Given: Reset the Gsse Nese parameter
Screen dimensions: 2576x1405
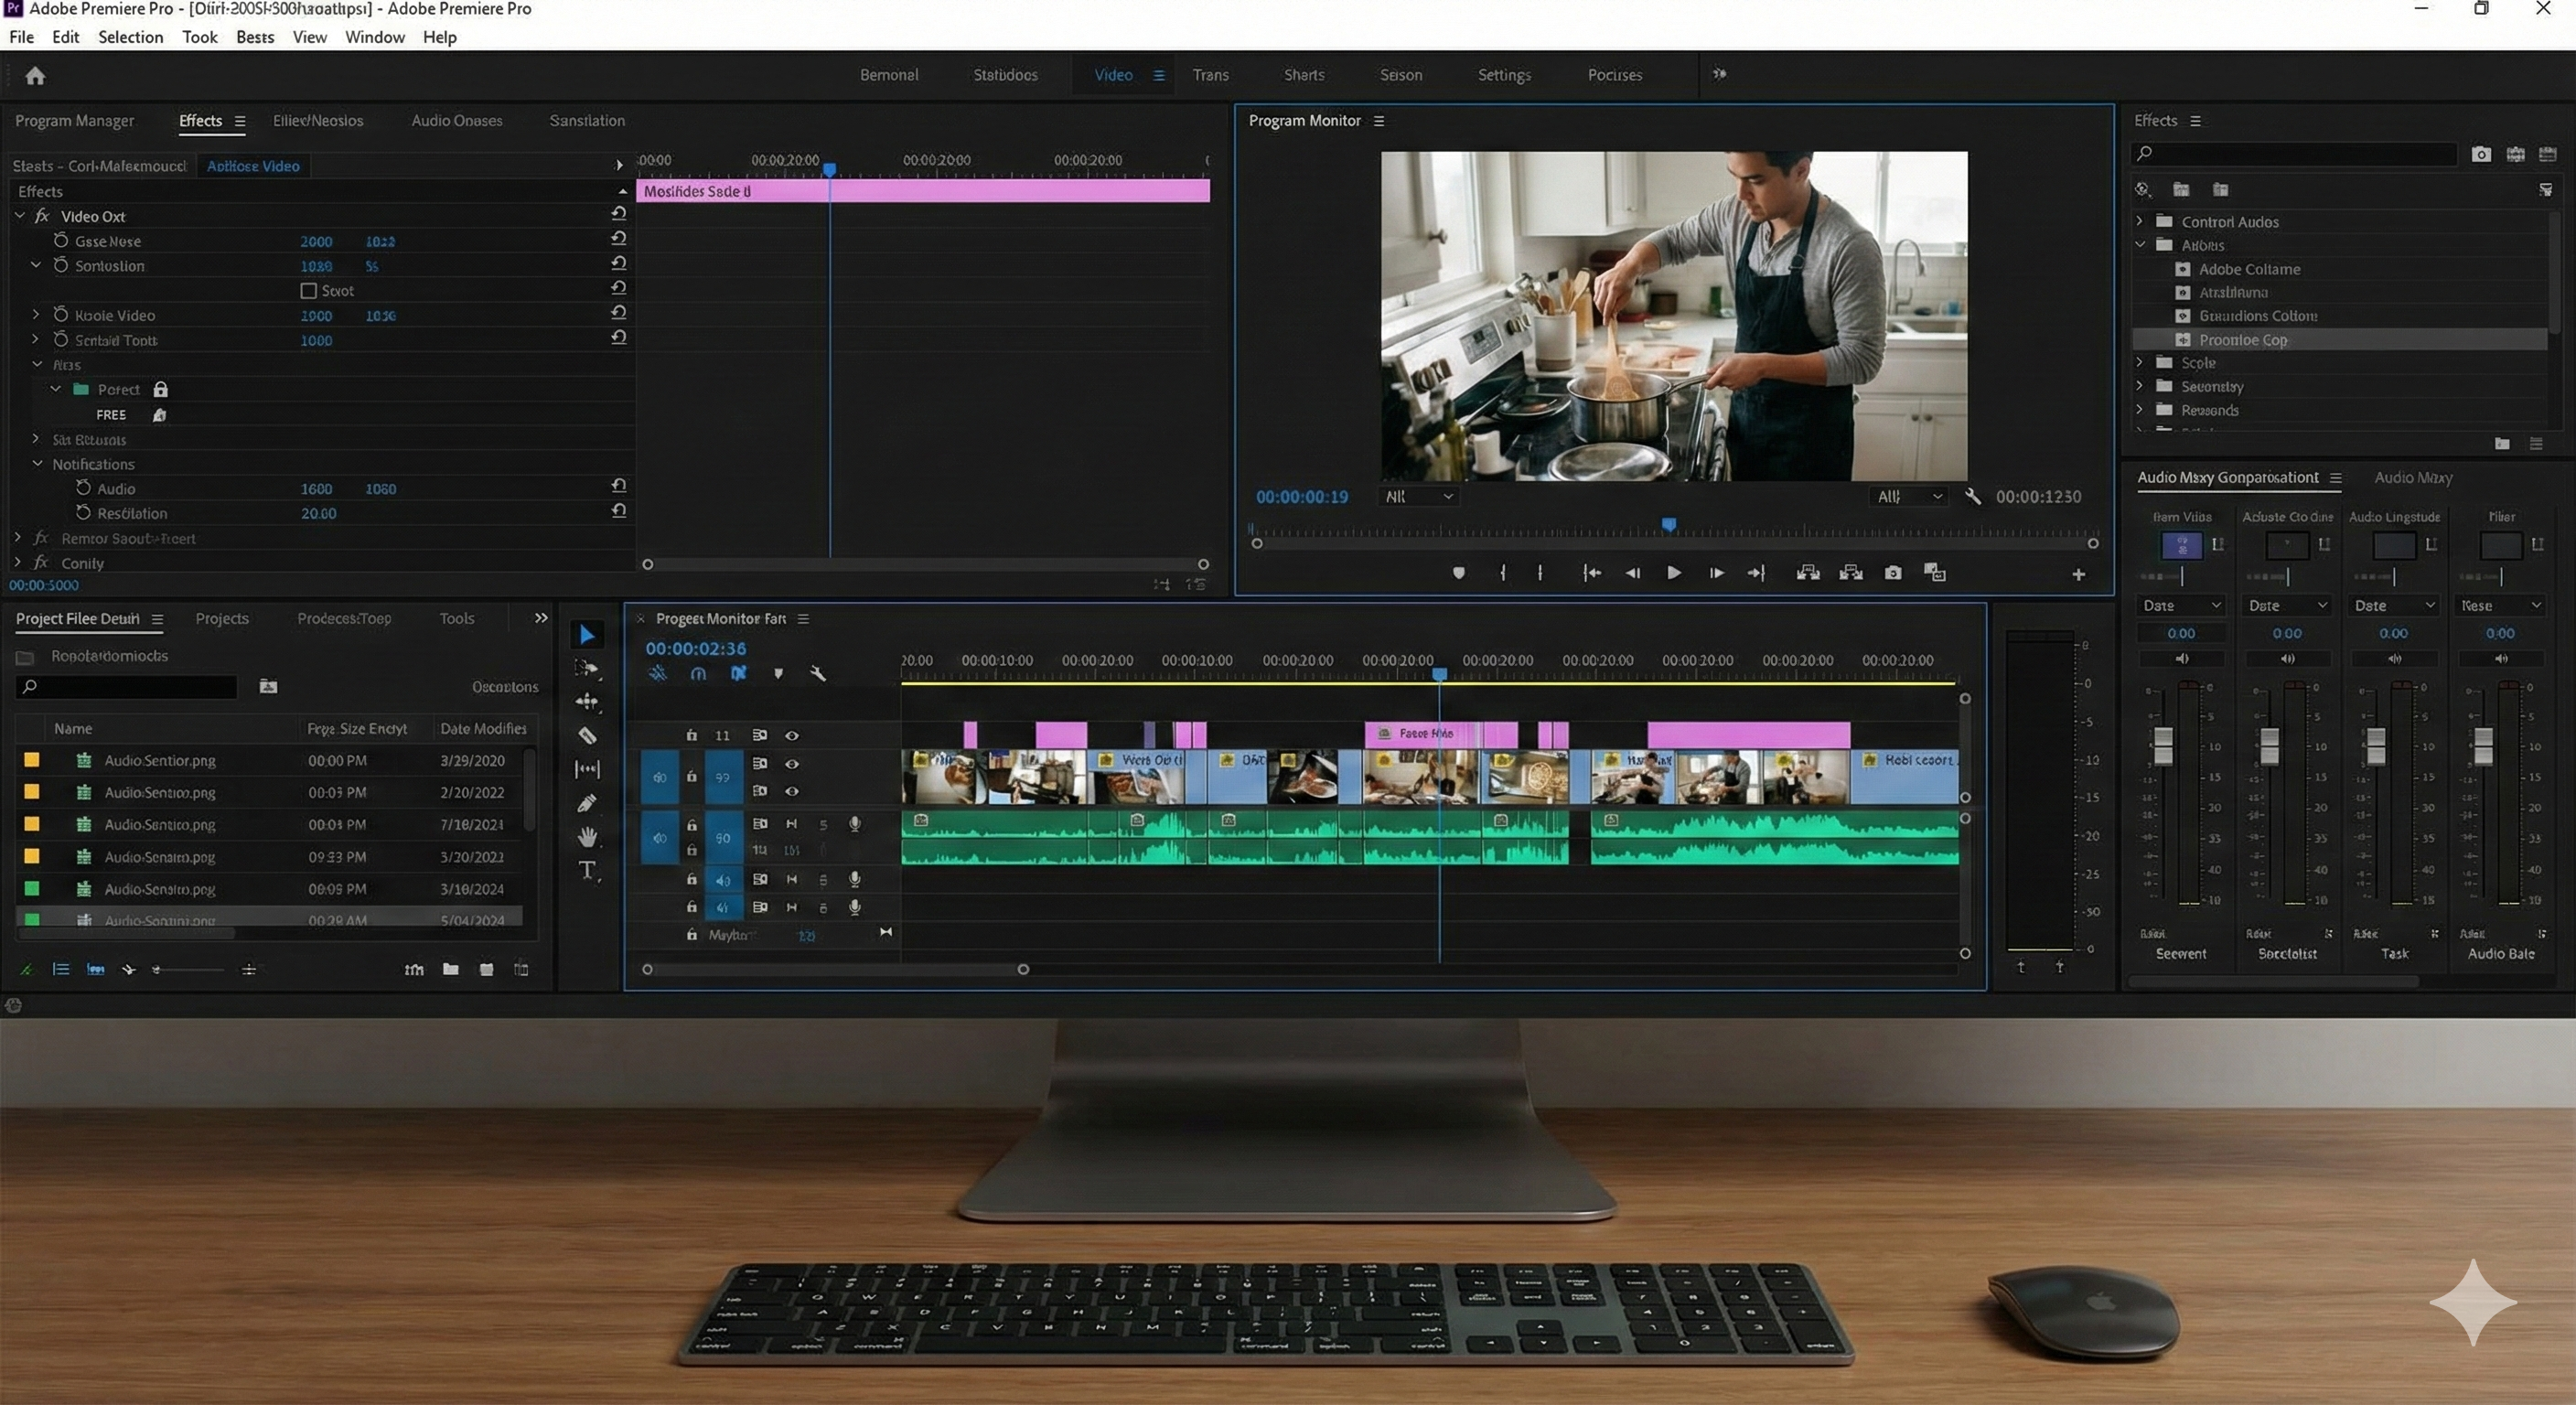Looking at the screenshot, I should pyautogui.click(x=618, y=240).
